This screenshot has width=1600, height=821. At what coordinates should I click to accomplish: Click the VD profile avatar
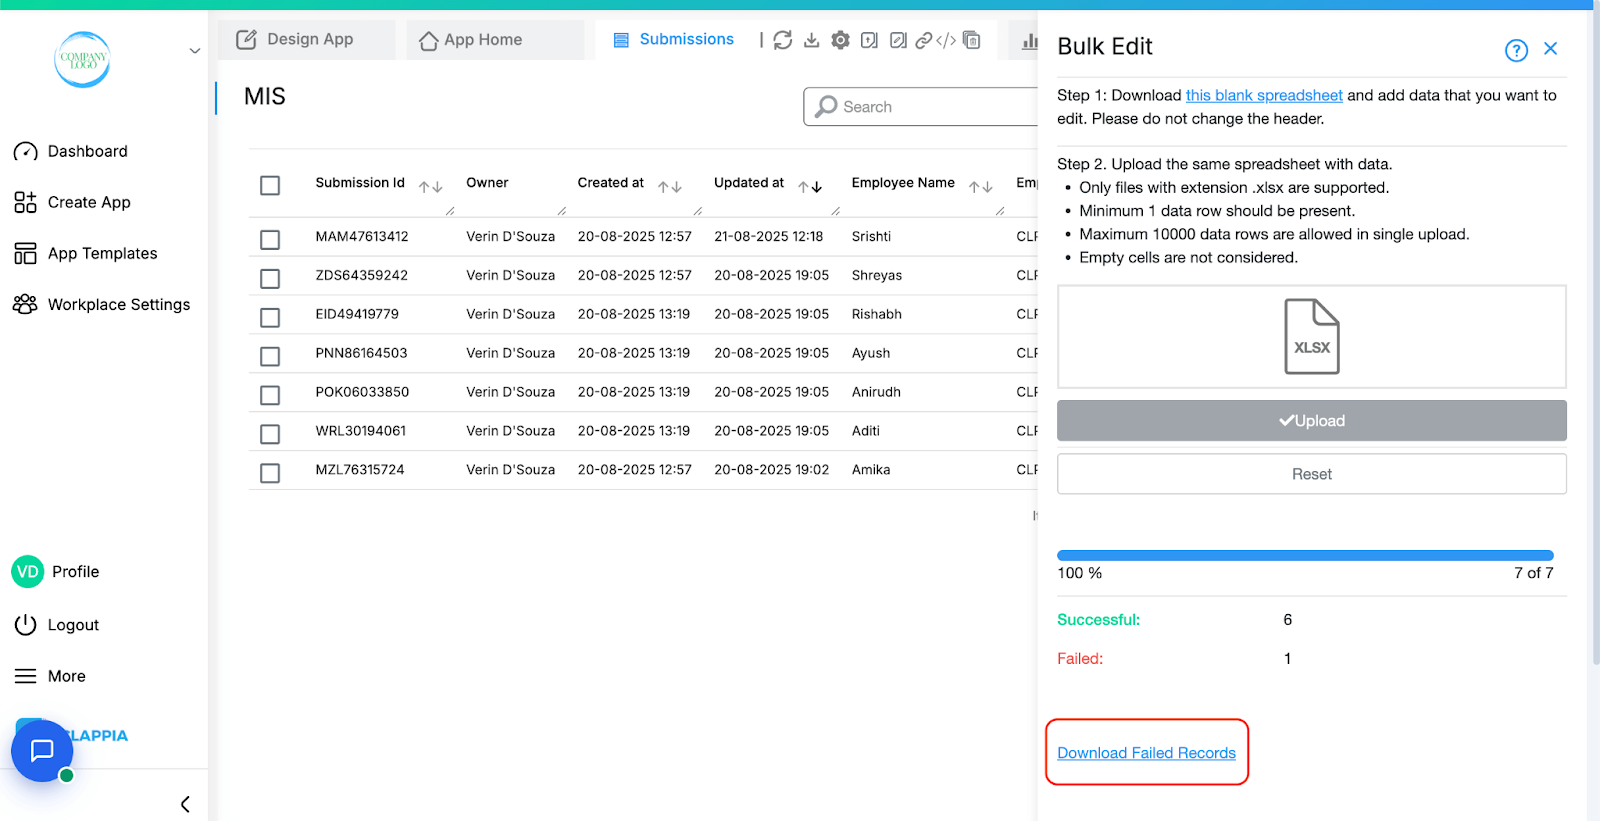(28, 572)
